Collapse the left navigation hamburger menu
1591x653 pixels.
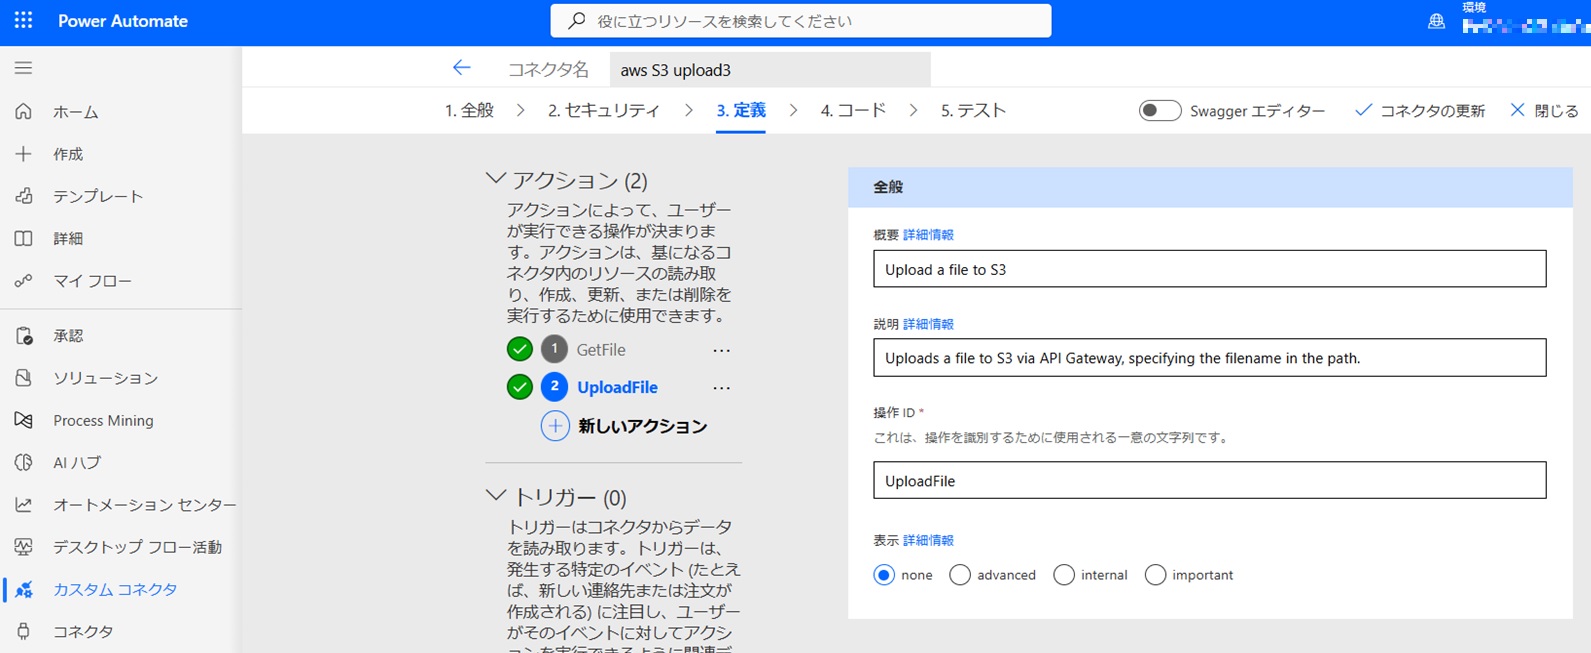click(23, 68)
